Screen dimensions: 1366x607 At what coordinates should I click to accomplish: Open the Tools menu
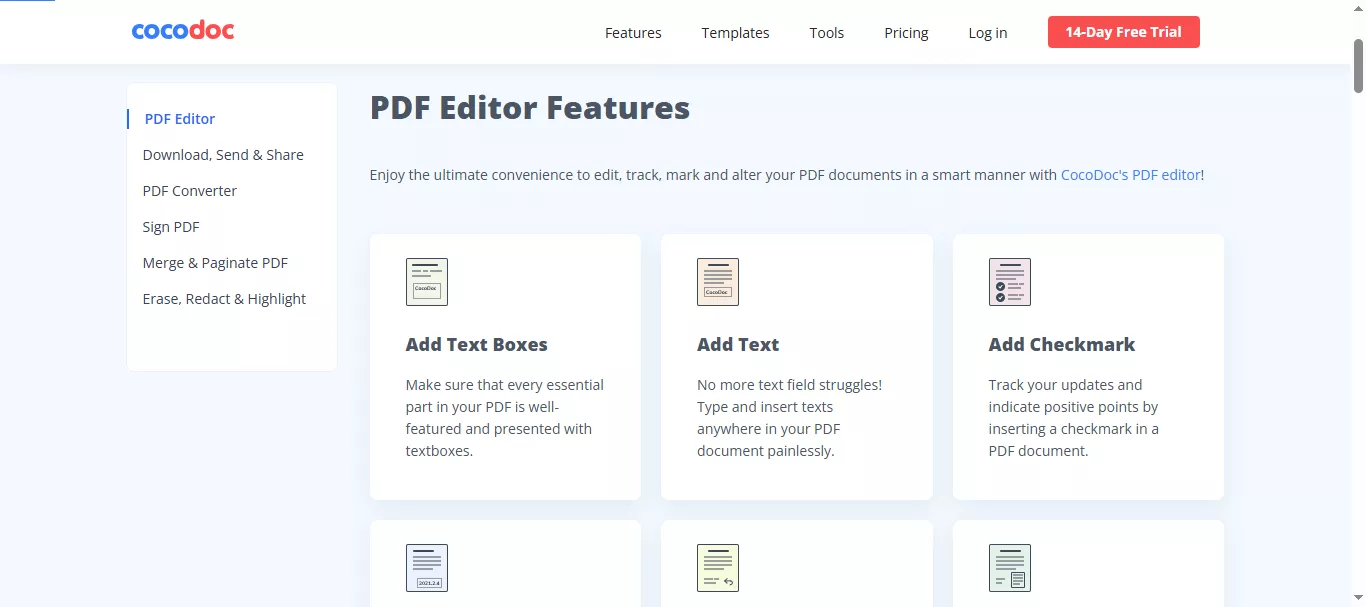pos(826,32)
